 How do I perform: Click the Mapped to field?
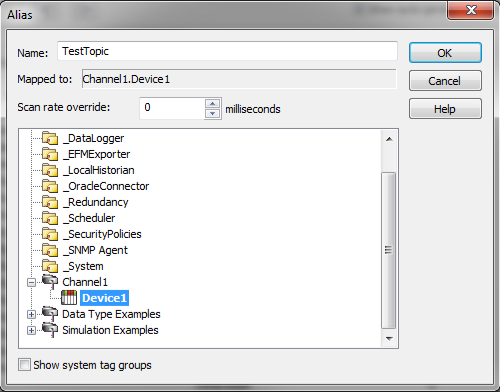pos(239,79)
